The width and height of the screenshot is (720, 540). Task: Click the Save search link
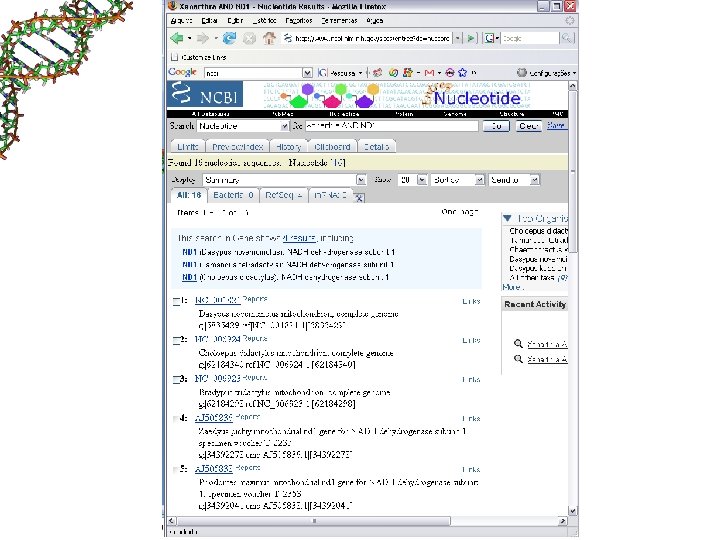point(556,125)
